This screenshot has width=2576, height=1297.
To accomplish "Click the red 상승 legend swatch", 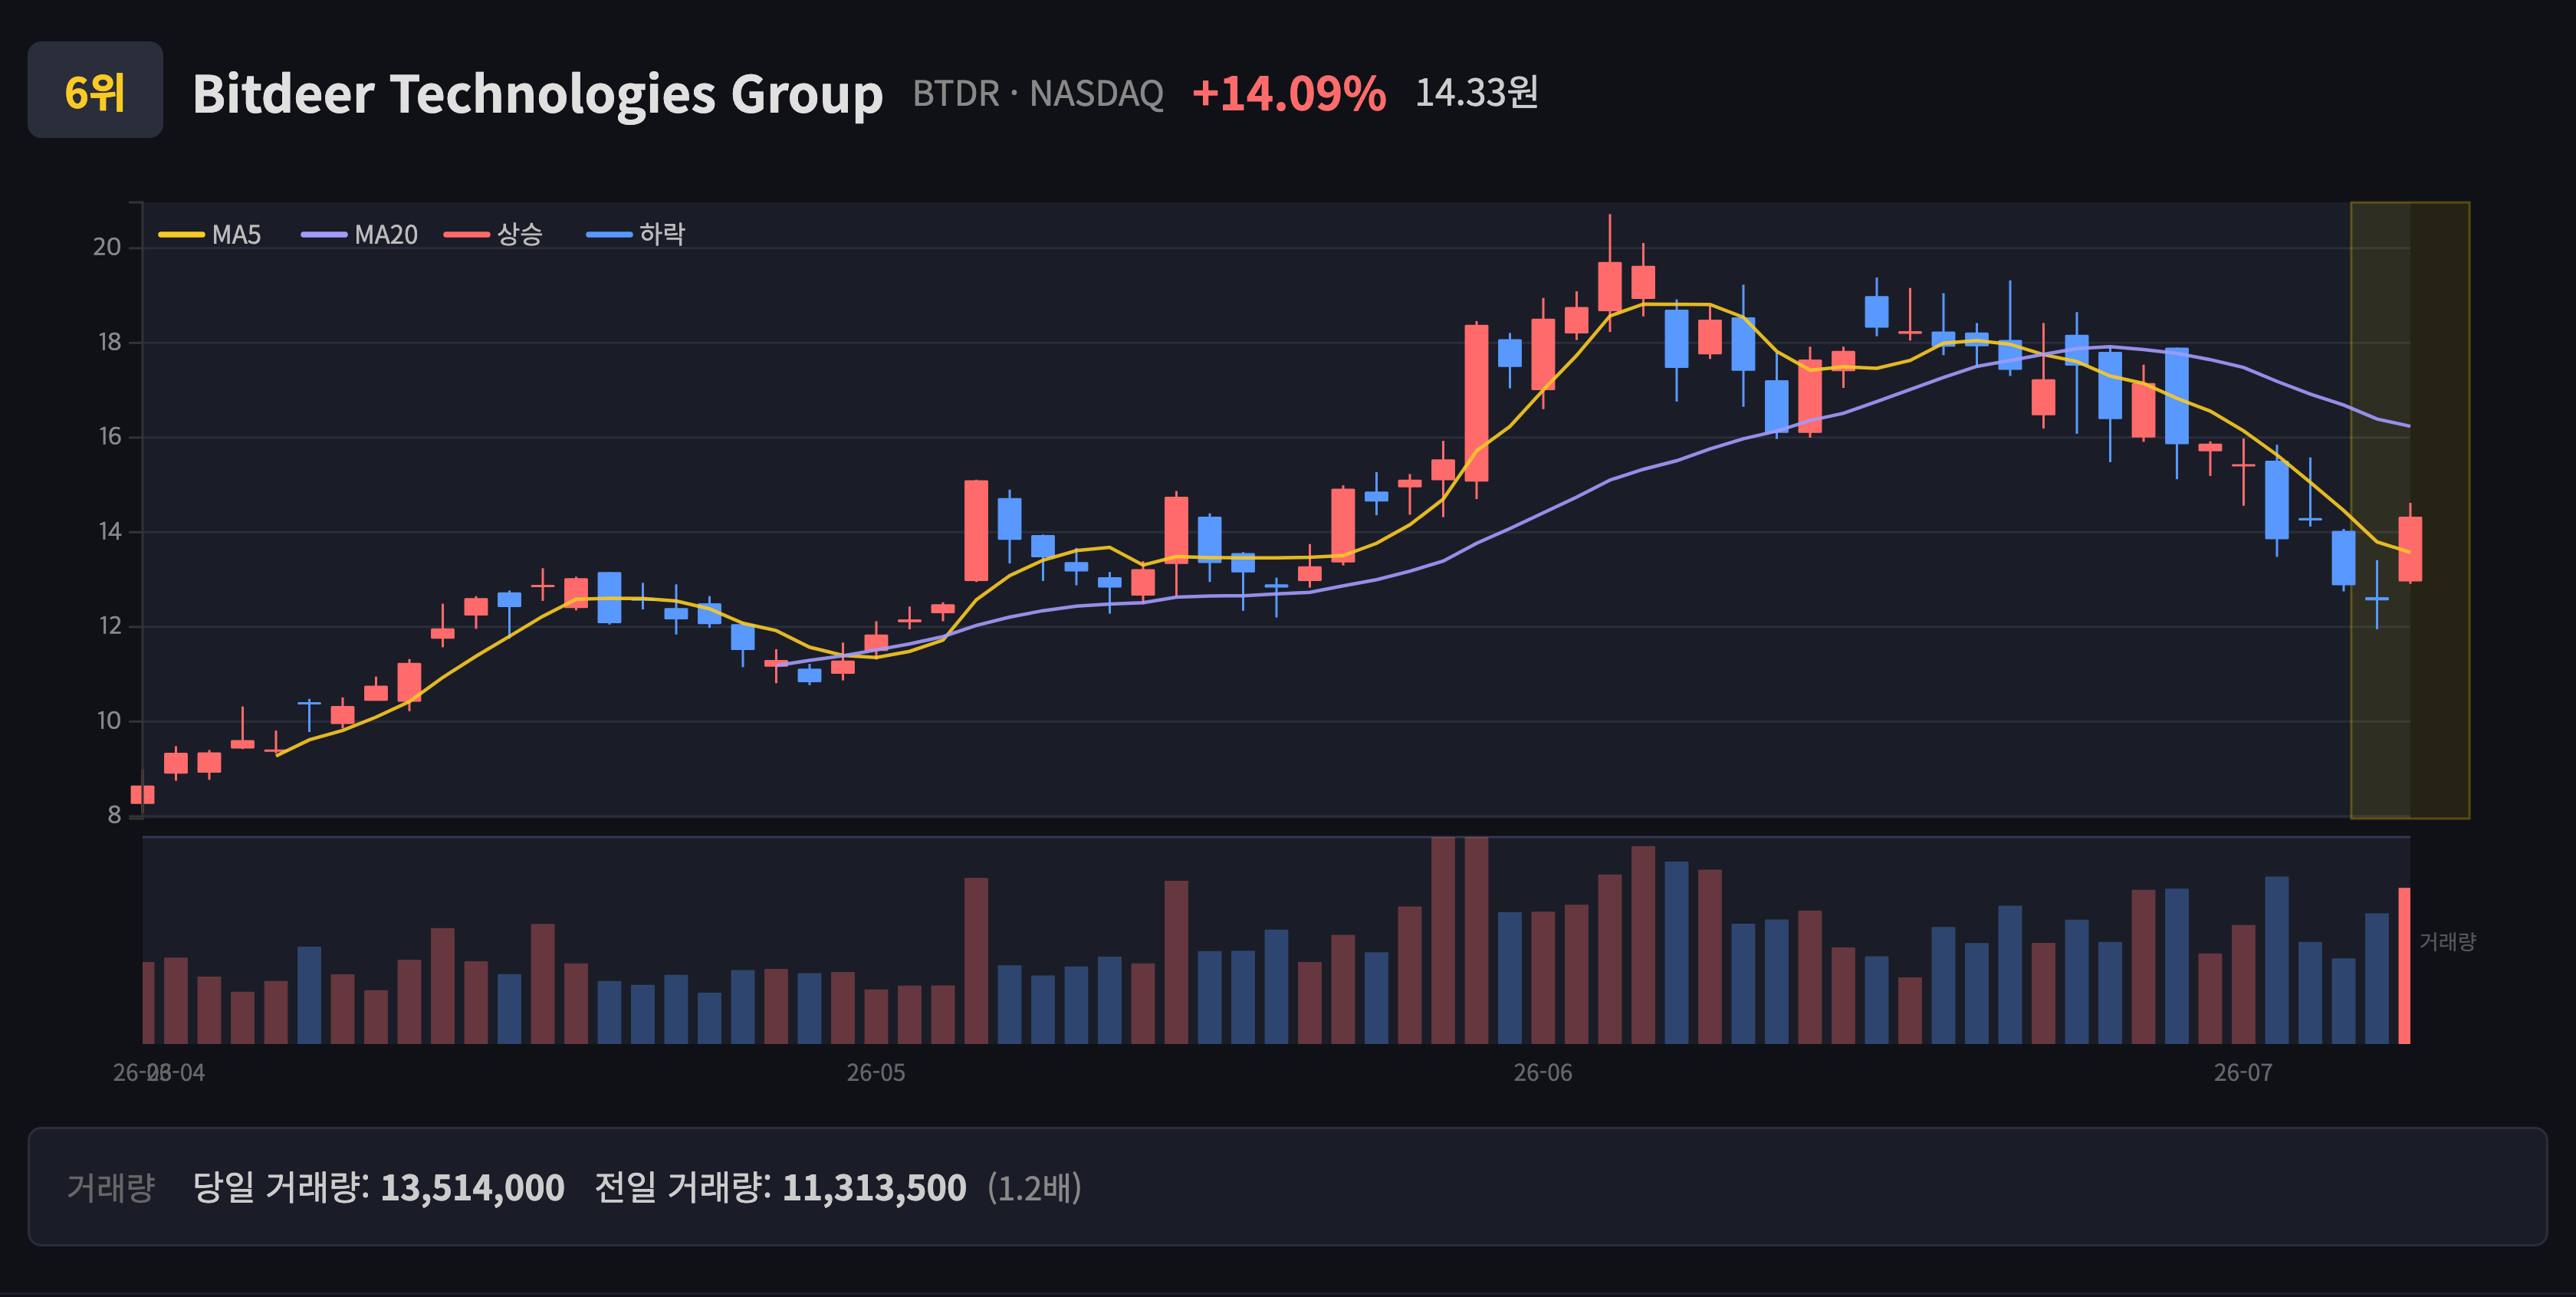I will pos(466,235).
